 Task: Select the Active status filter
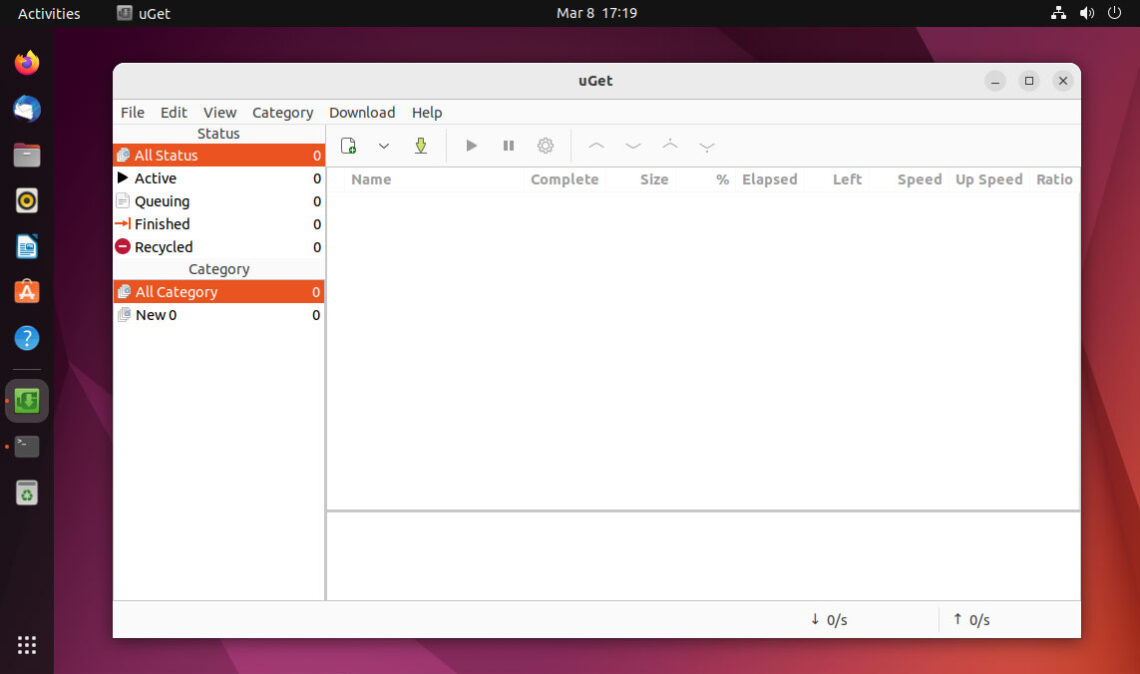click(x=219, y=178)
